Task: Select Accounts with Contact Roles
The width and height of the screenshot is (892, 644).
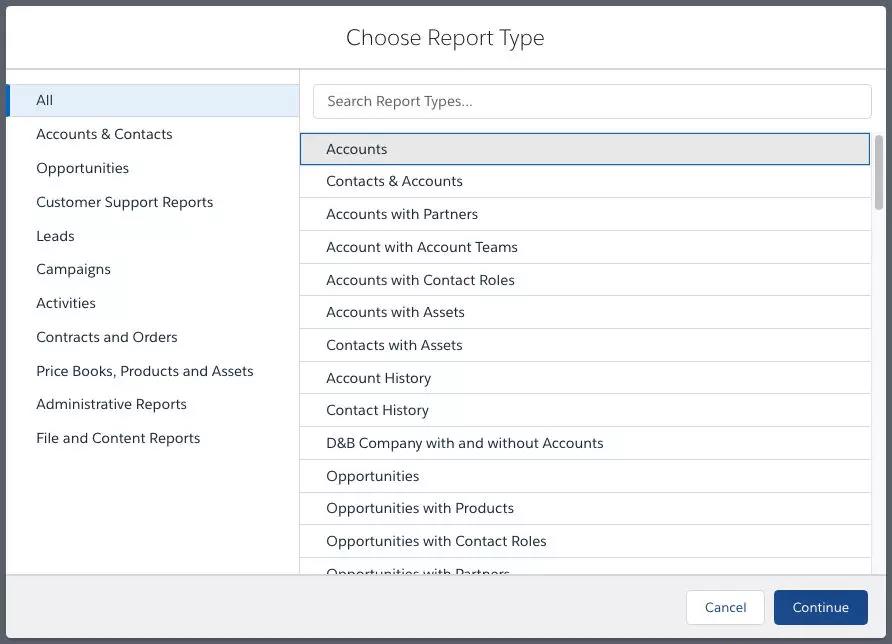Action: [x=420, y=280]
